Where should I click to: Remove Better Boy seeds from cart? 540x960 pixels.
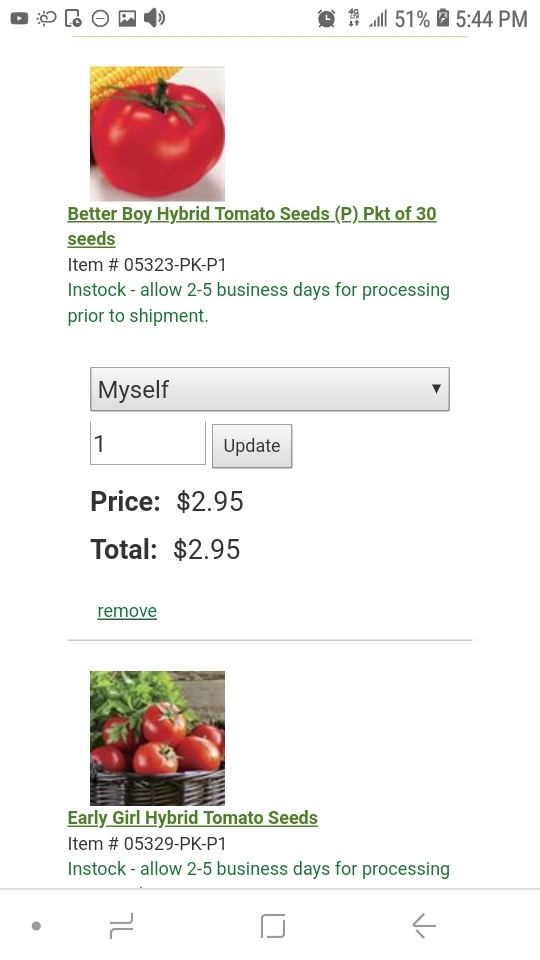(x=127, y=611)
